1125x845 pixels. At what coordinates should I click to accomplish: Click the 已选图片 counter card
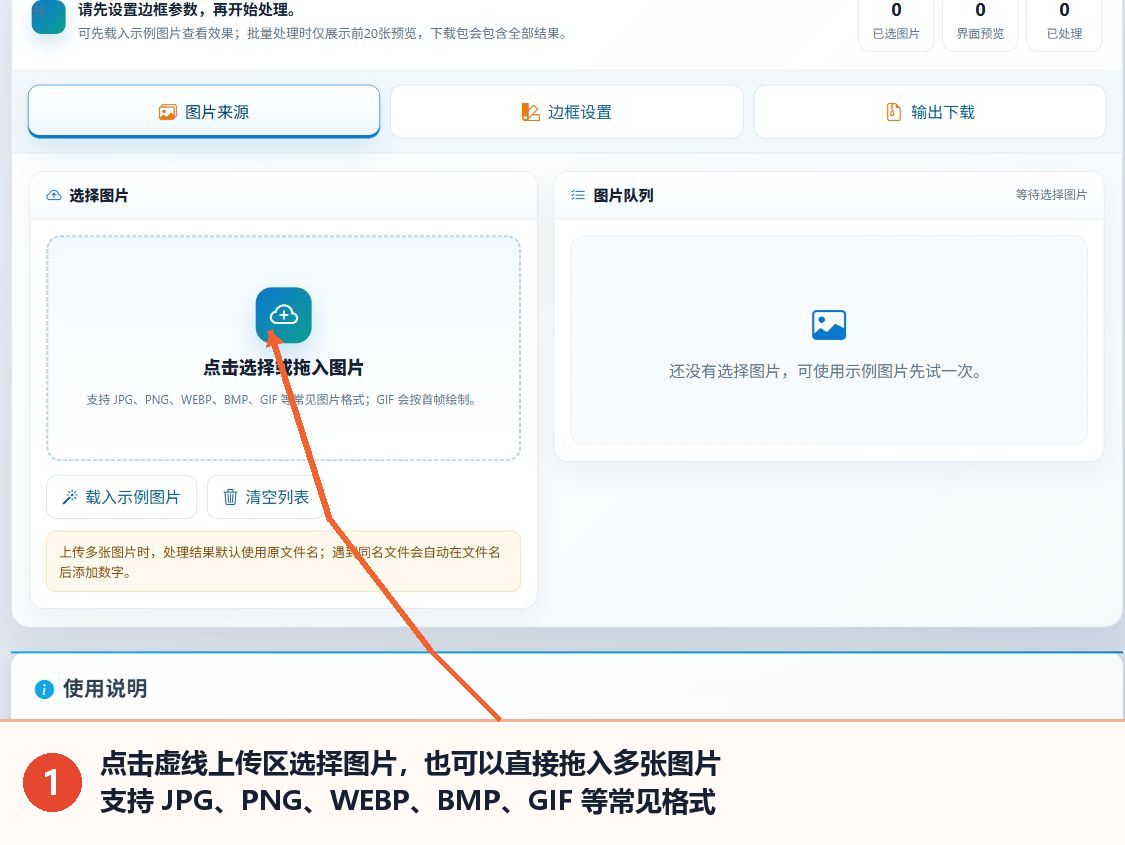pos(896,22)
